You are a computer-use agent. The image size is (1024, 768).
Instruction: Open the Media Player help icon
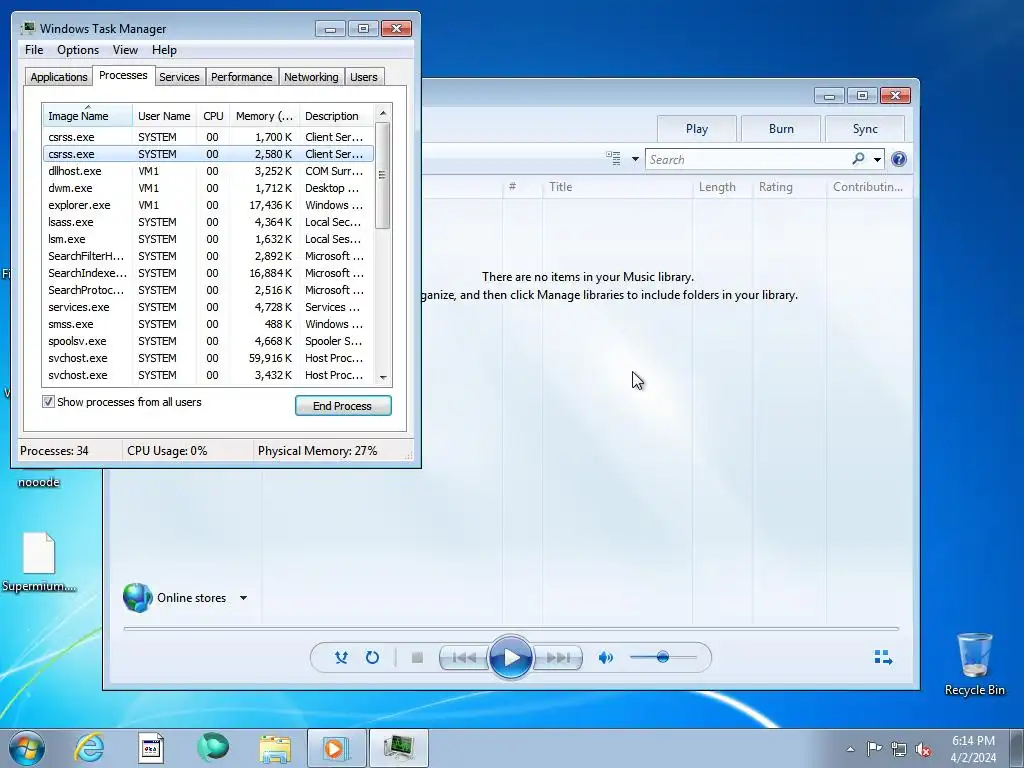[x=899, y=159]
